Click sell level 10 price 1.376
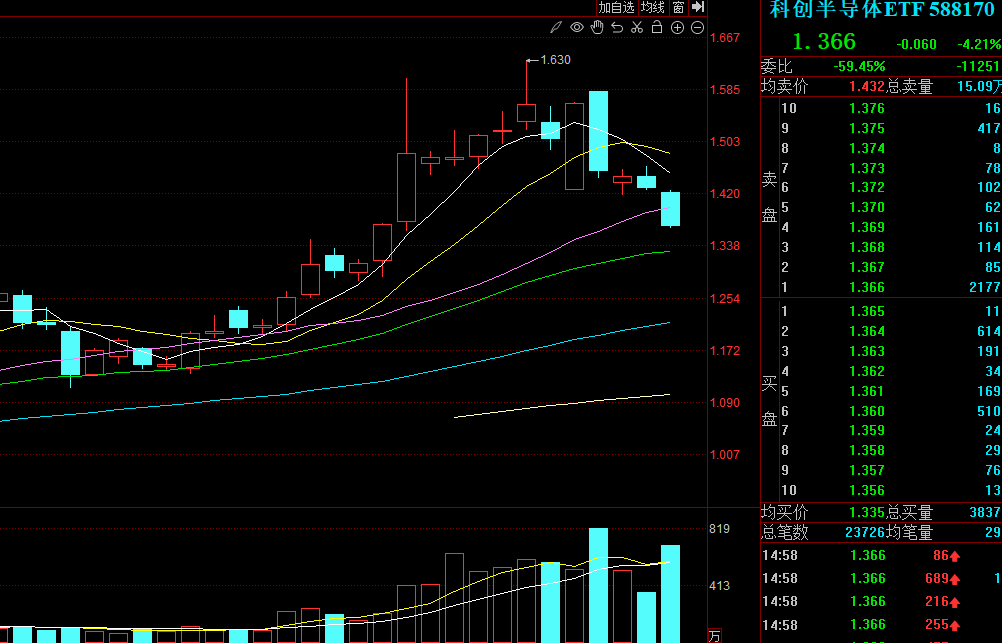The image size is (1002, 643). pyautogui.click(x=866, y=108)
